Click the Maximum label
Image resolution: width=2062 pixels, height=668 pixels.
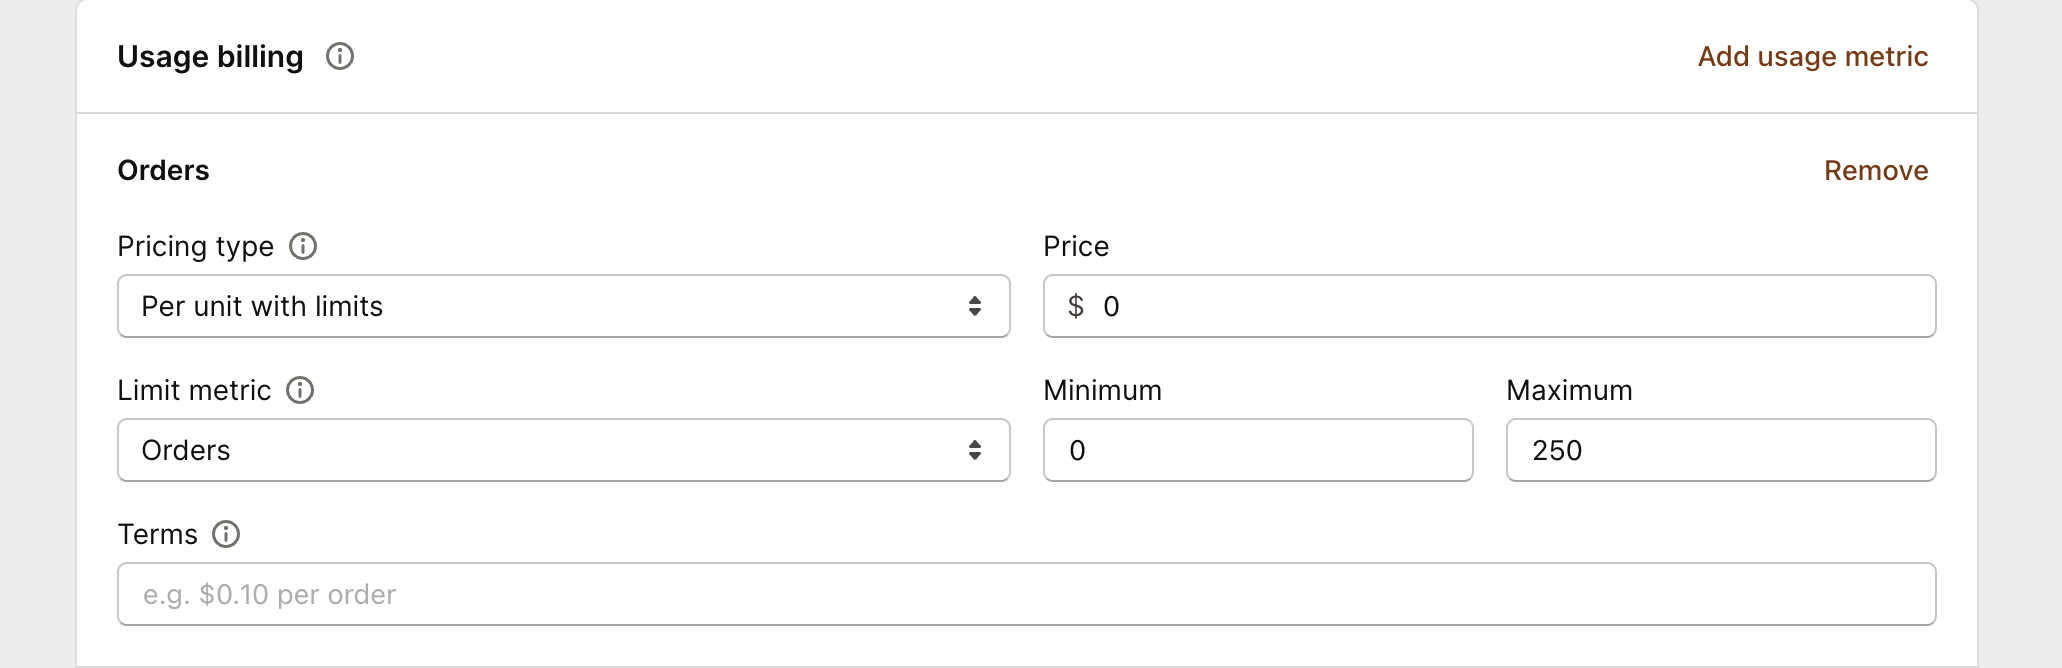click(1569, 390)
